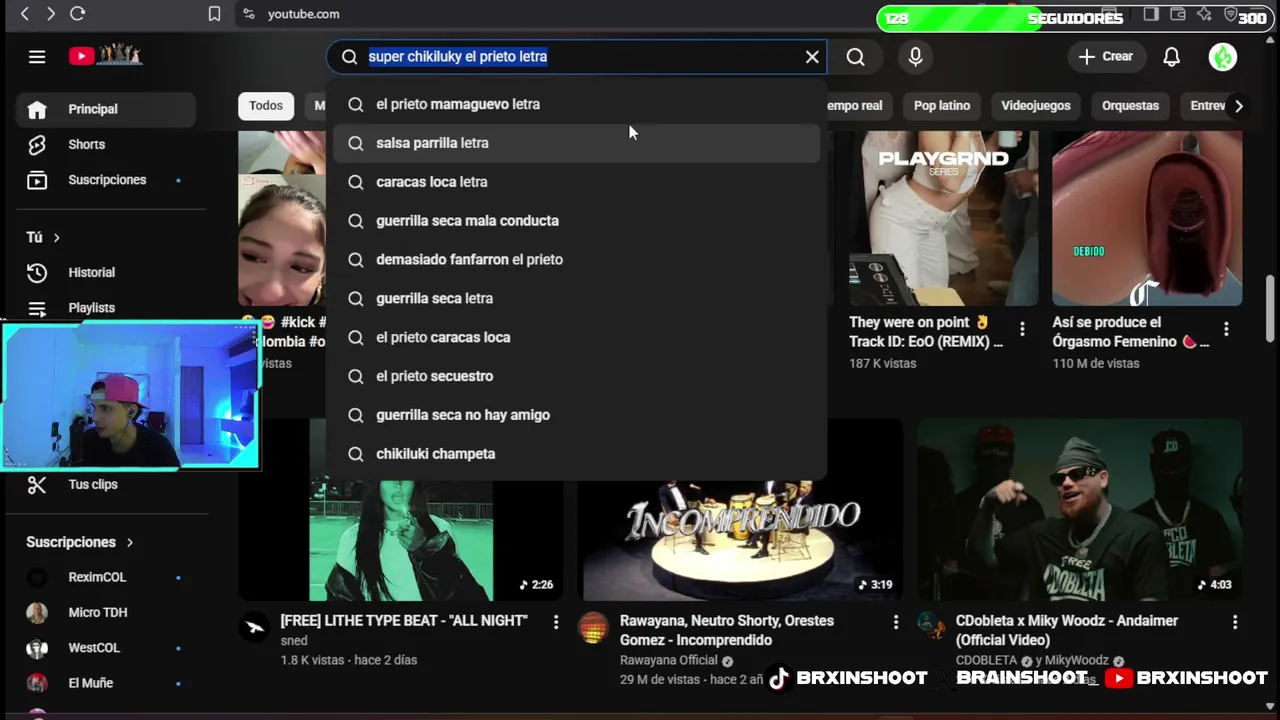Click the YouTube logo
The height and width of the screenshot is (720, 1280).
[106, 56]
